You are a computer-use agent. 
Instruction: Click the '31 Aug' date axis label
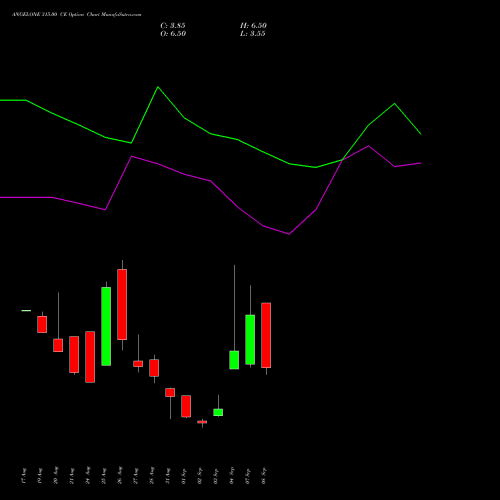[168, 476]
